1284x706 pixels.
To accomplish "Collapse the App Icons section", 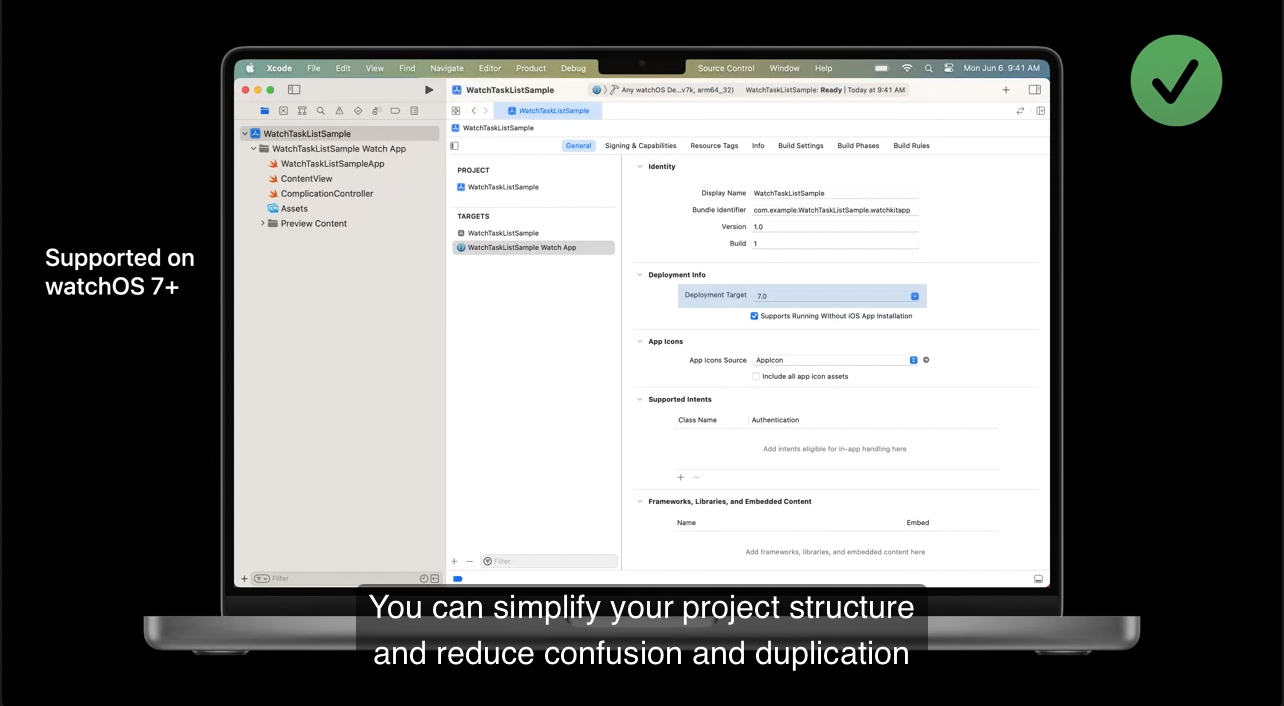I will pyautogui.click(x=640, y=342).
